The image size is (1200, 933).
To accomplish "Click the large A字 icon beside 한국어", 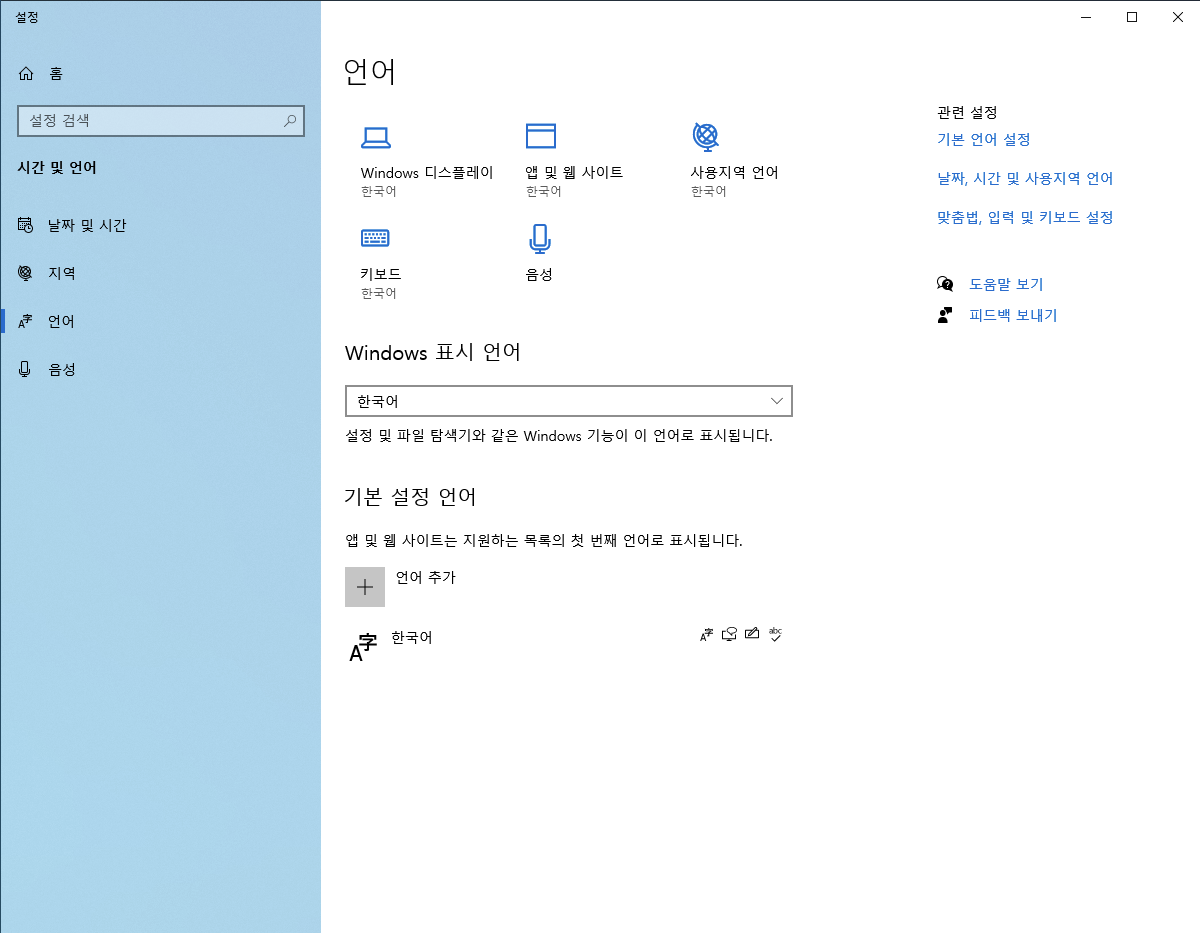I will [x=363, y=648].
